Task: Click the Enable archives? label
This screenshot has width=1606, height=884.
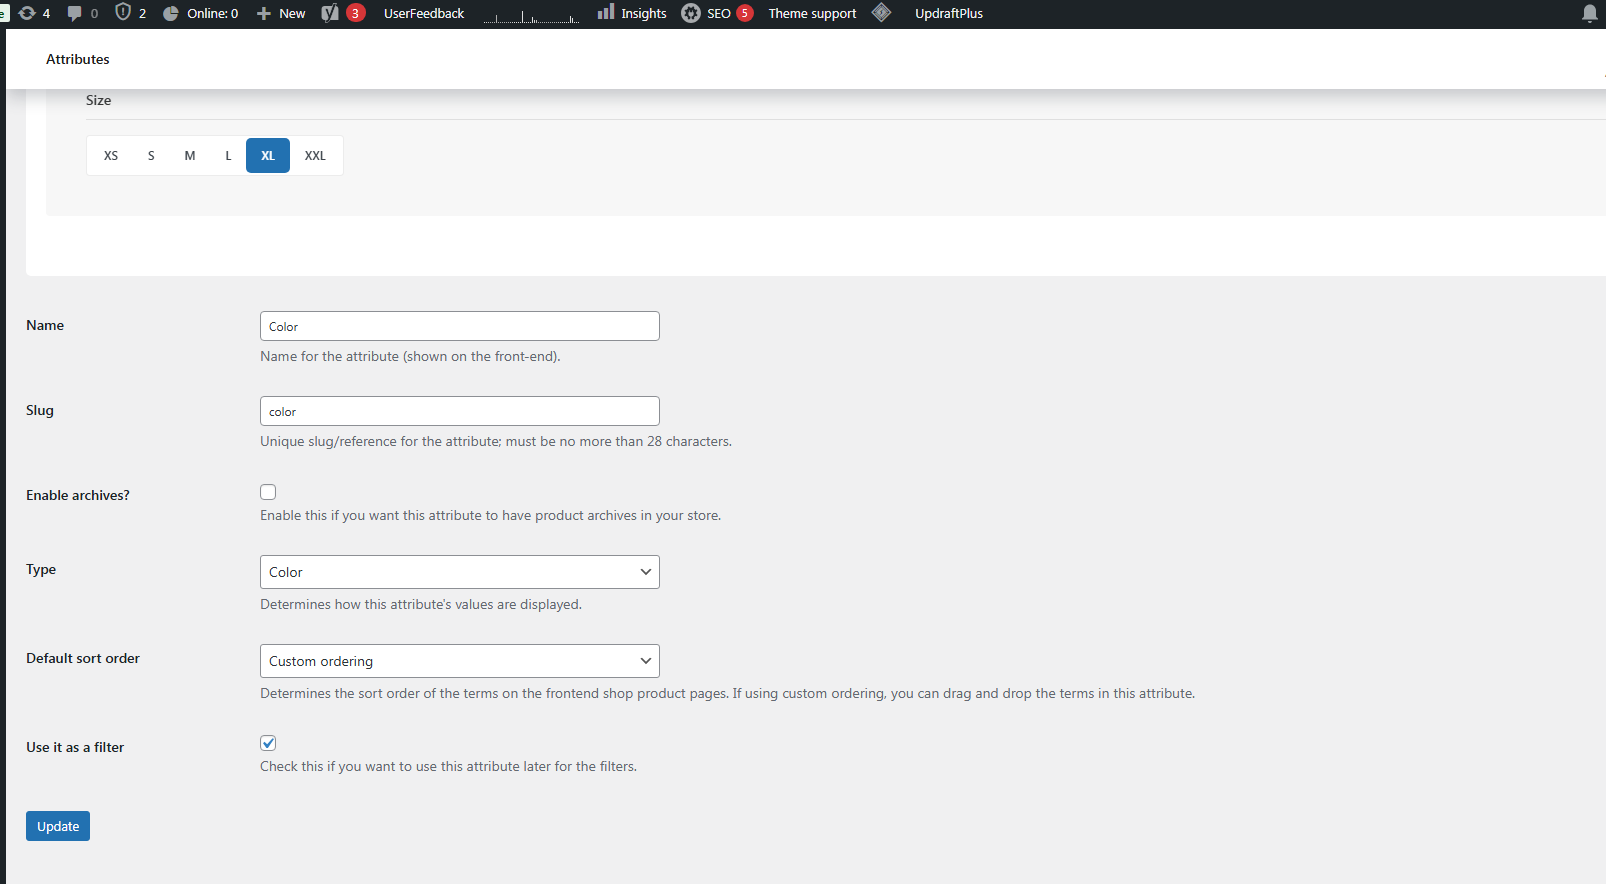Action: pos(78,495)
